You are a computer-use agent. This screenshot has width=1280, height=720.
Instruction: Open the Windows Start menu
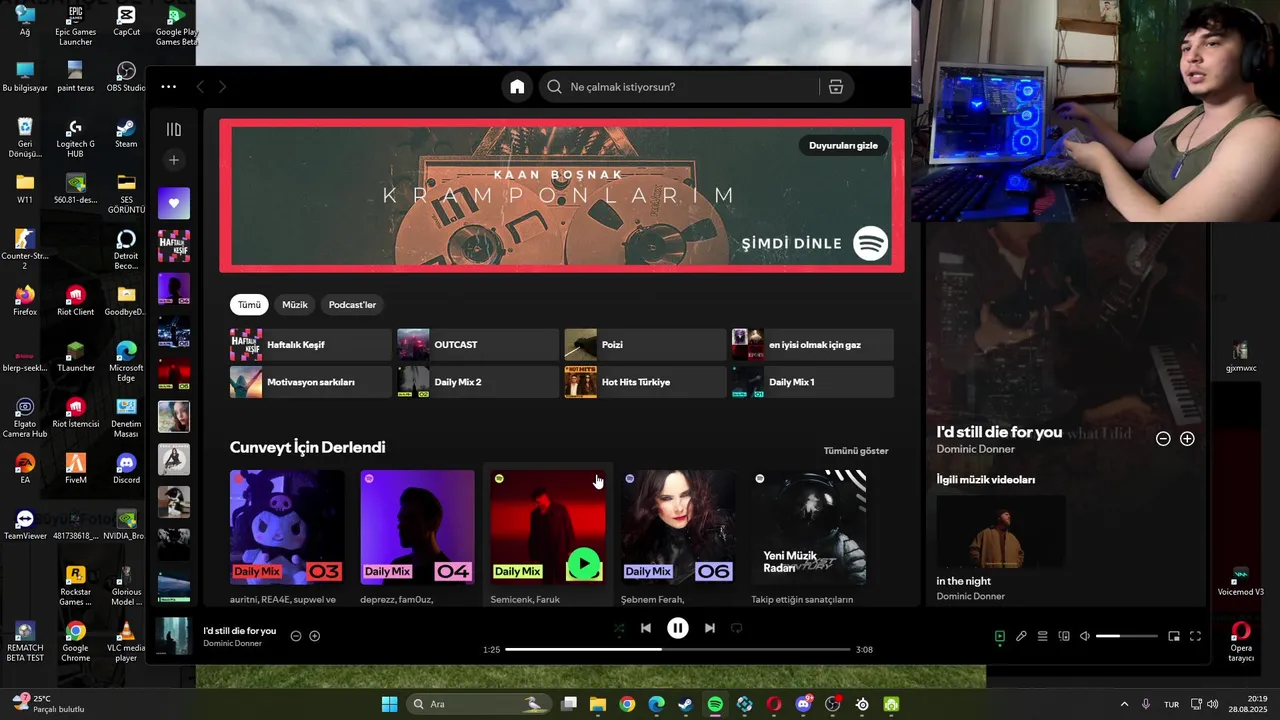(x=389, y=704)
